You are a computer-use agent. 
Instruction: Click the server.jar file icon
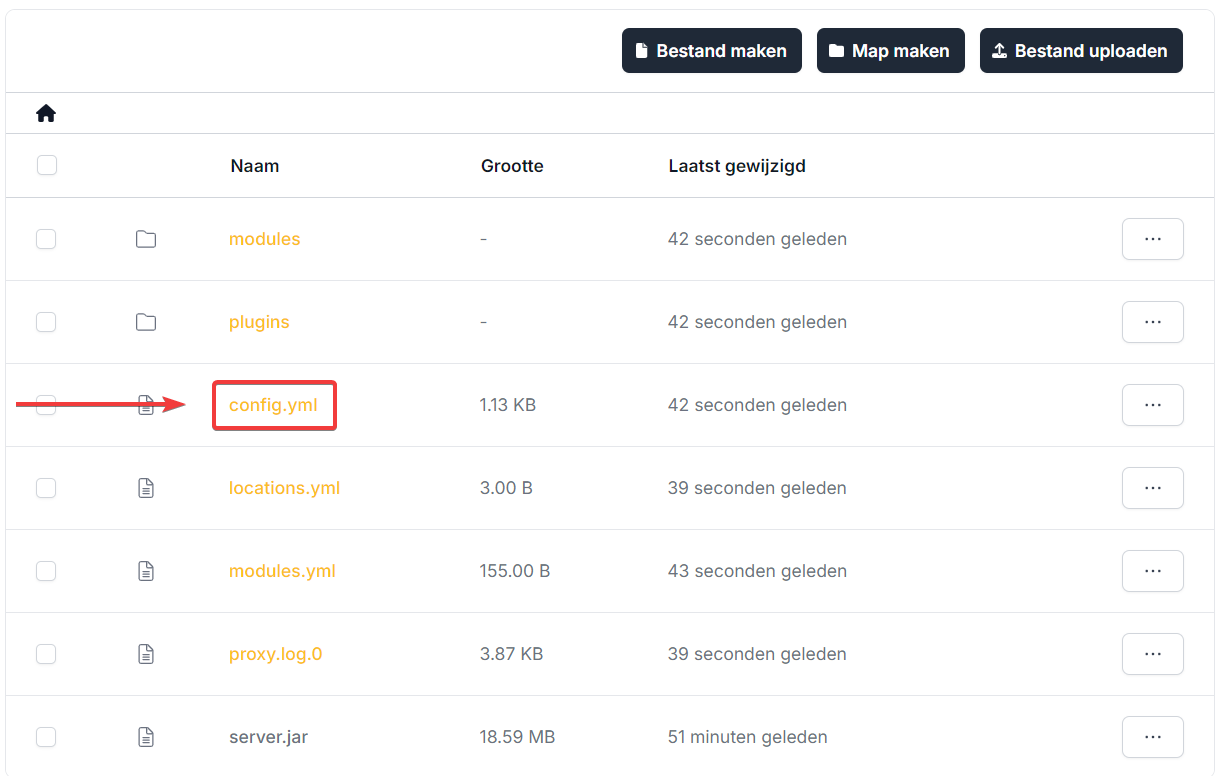point(146,737)
